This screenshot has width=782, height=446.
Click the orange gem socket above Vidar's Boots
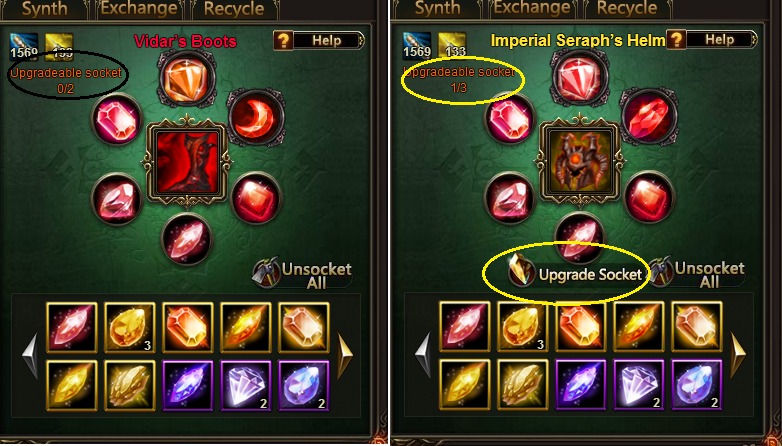tap(187, 78)
